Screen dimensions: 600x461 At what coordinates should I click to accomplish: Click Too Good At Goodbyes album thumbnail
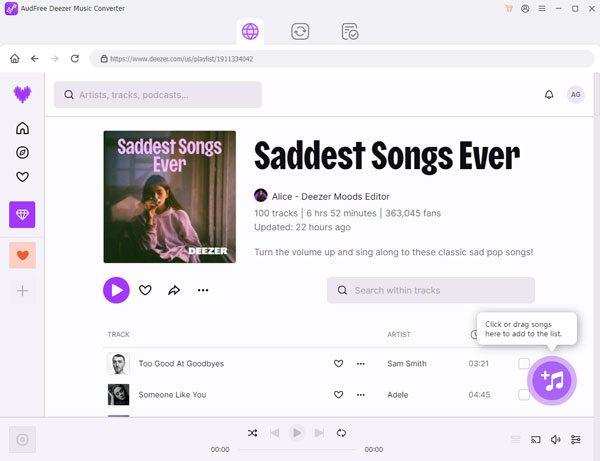tap(119, 363)
